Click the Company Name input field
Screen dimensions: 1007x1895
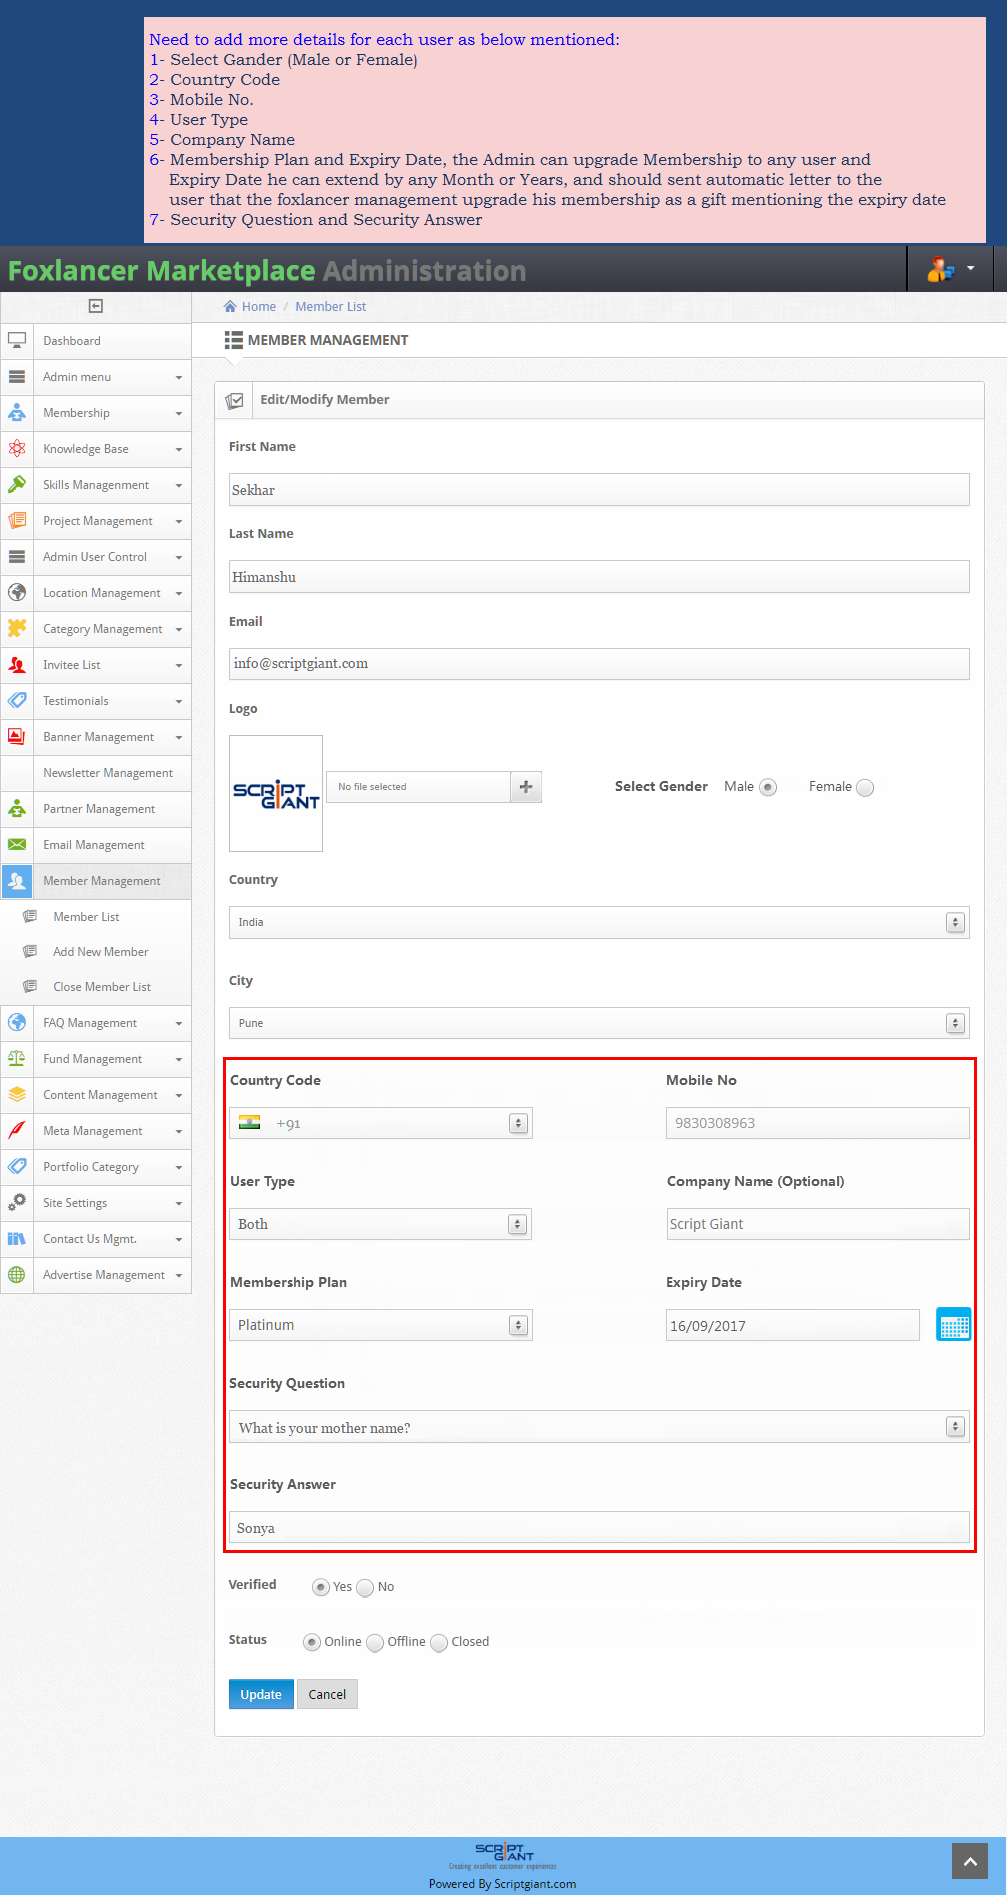(x=818, y=1224)
